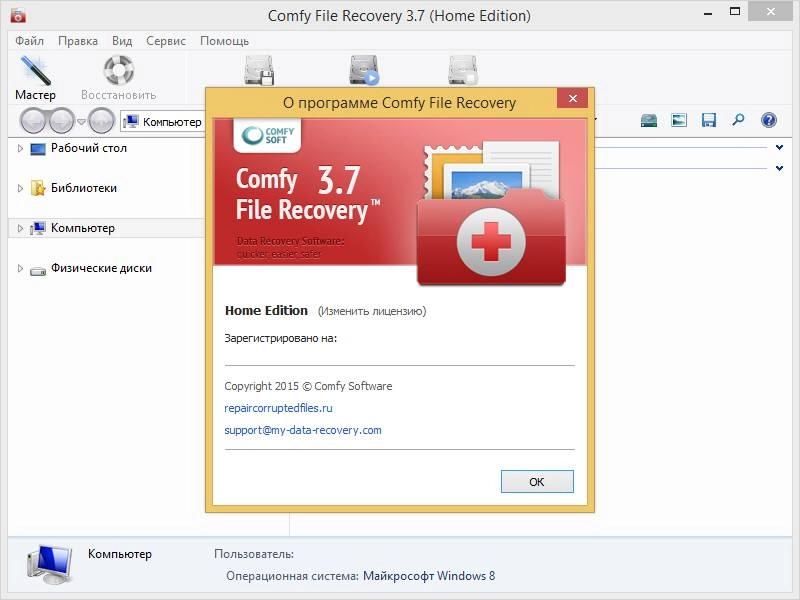Viewport: 800px width, 600px height.
Task: Open help with the question mark icon
Action: (768, 120)
